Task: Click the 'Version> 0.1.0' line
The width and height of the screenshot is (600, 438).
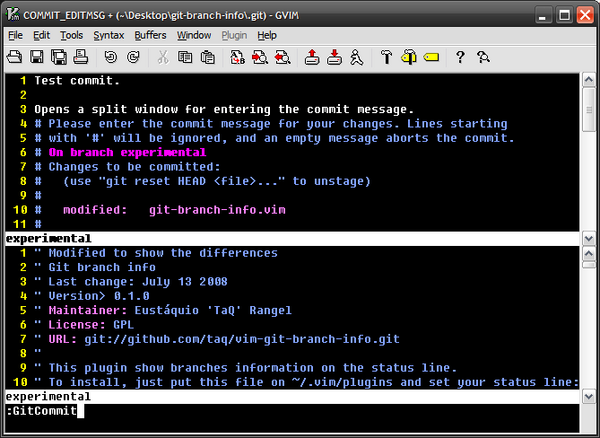Action: [x=99, y=296]
